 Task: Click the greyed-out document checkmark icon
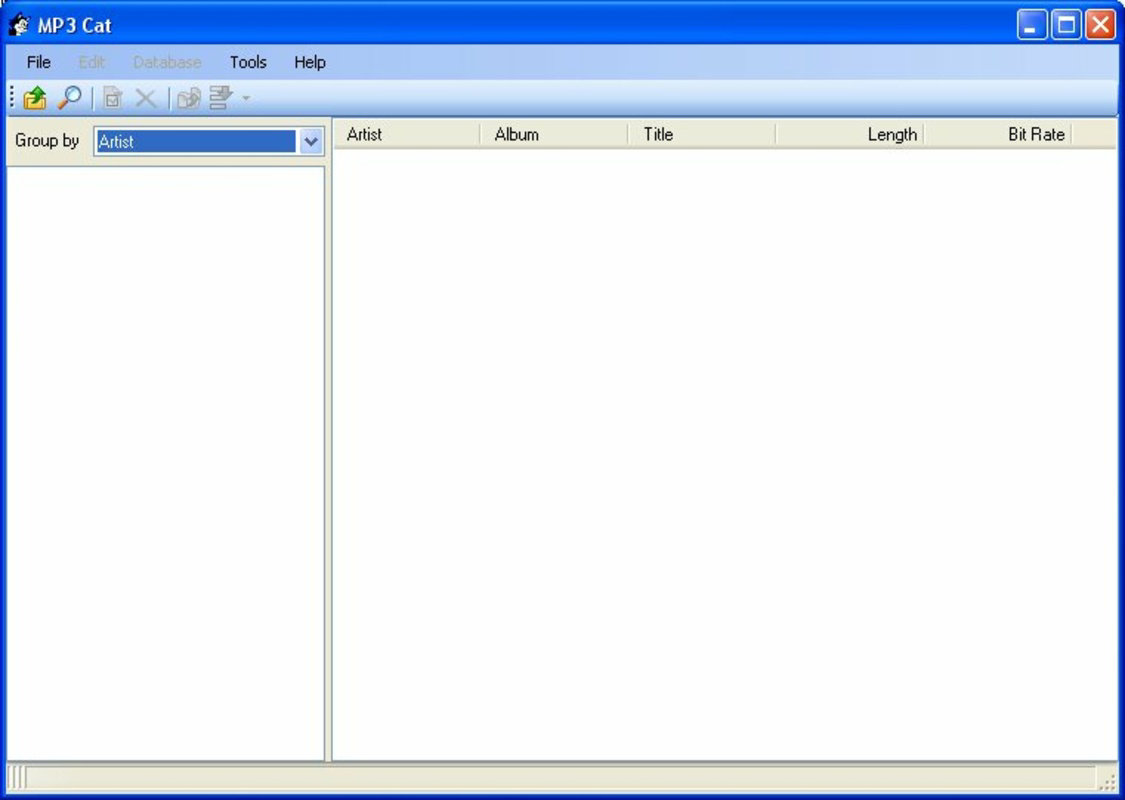[112, 98]
